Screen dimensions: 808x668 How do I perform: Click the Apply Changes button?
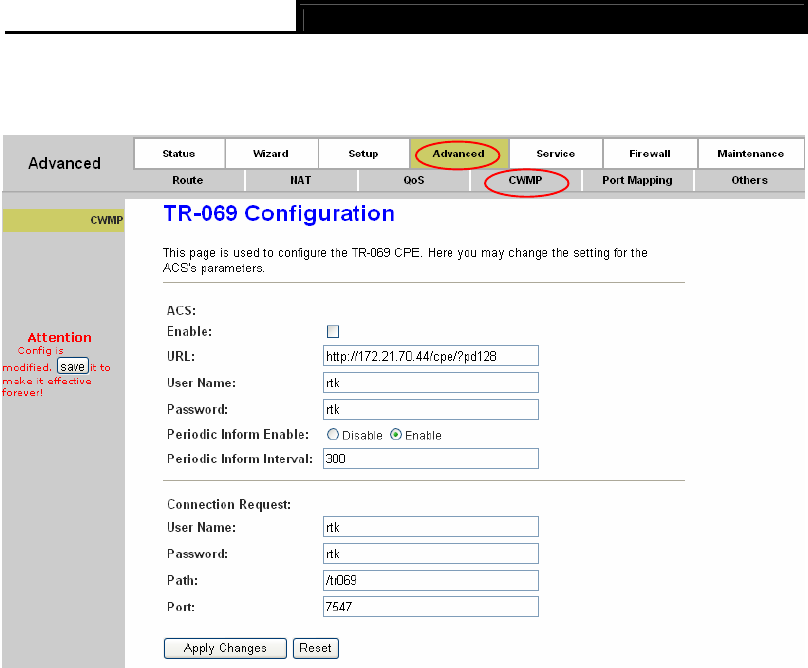(225, 648)
